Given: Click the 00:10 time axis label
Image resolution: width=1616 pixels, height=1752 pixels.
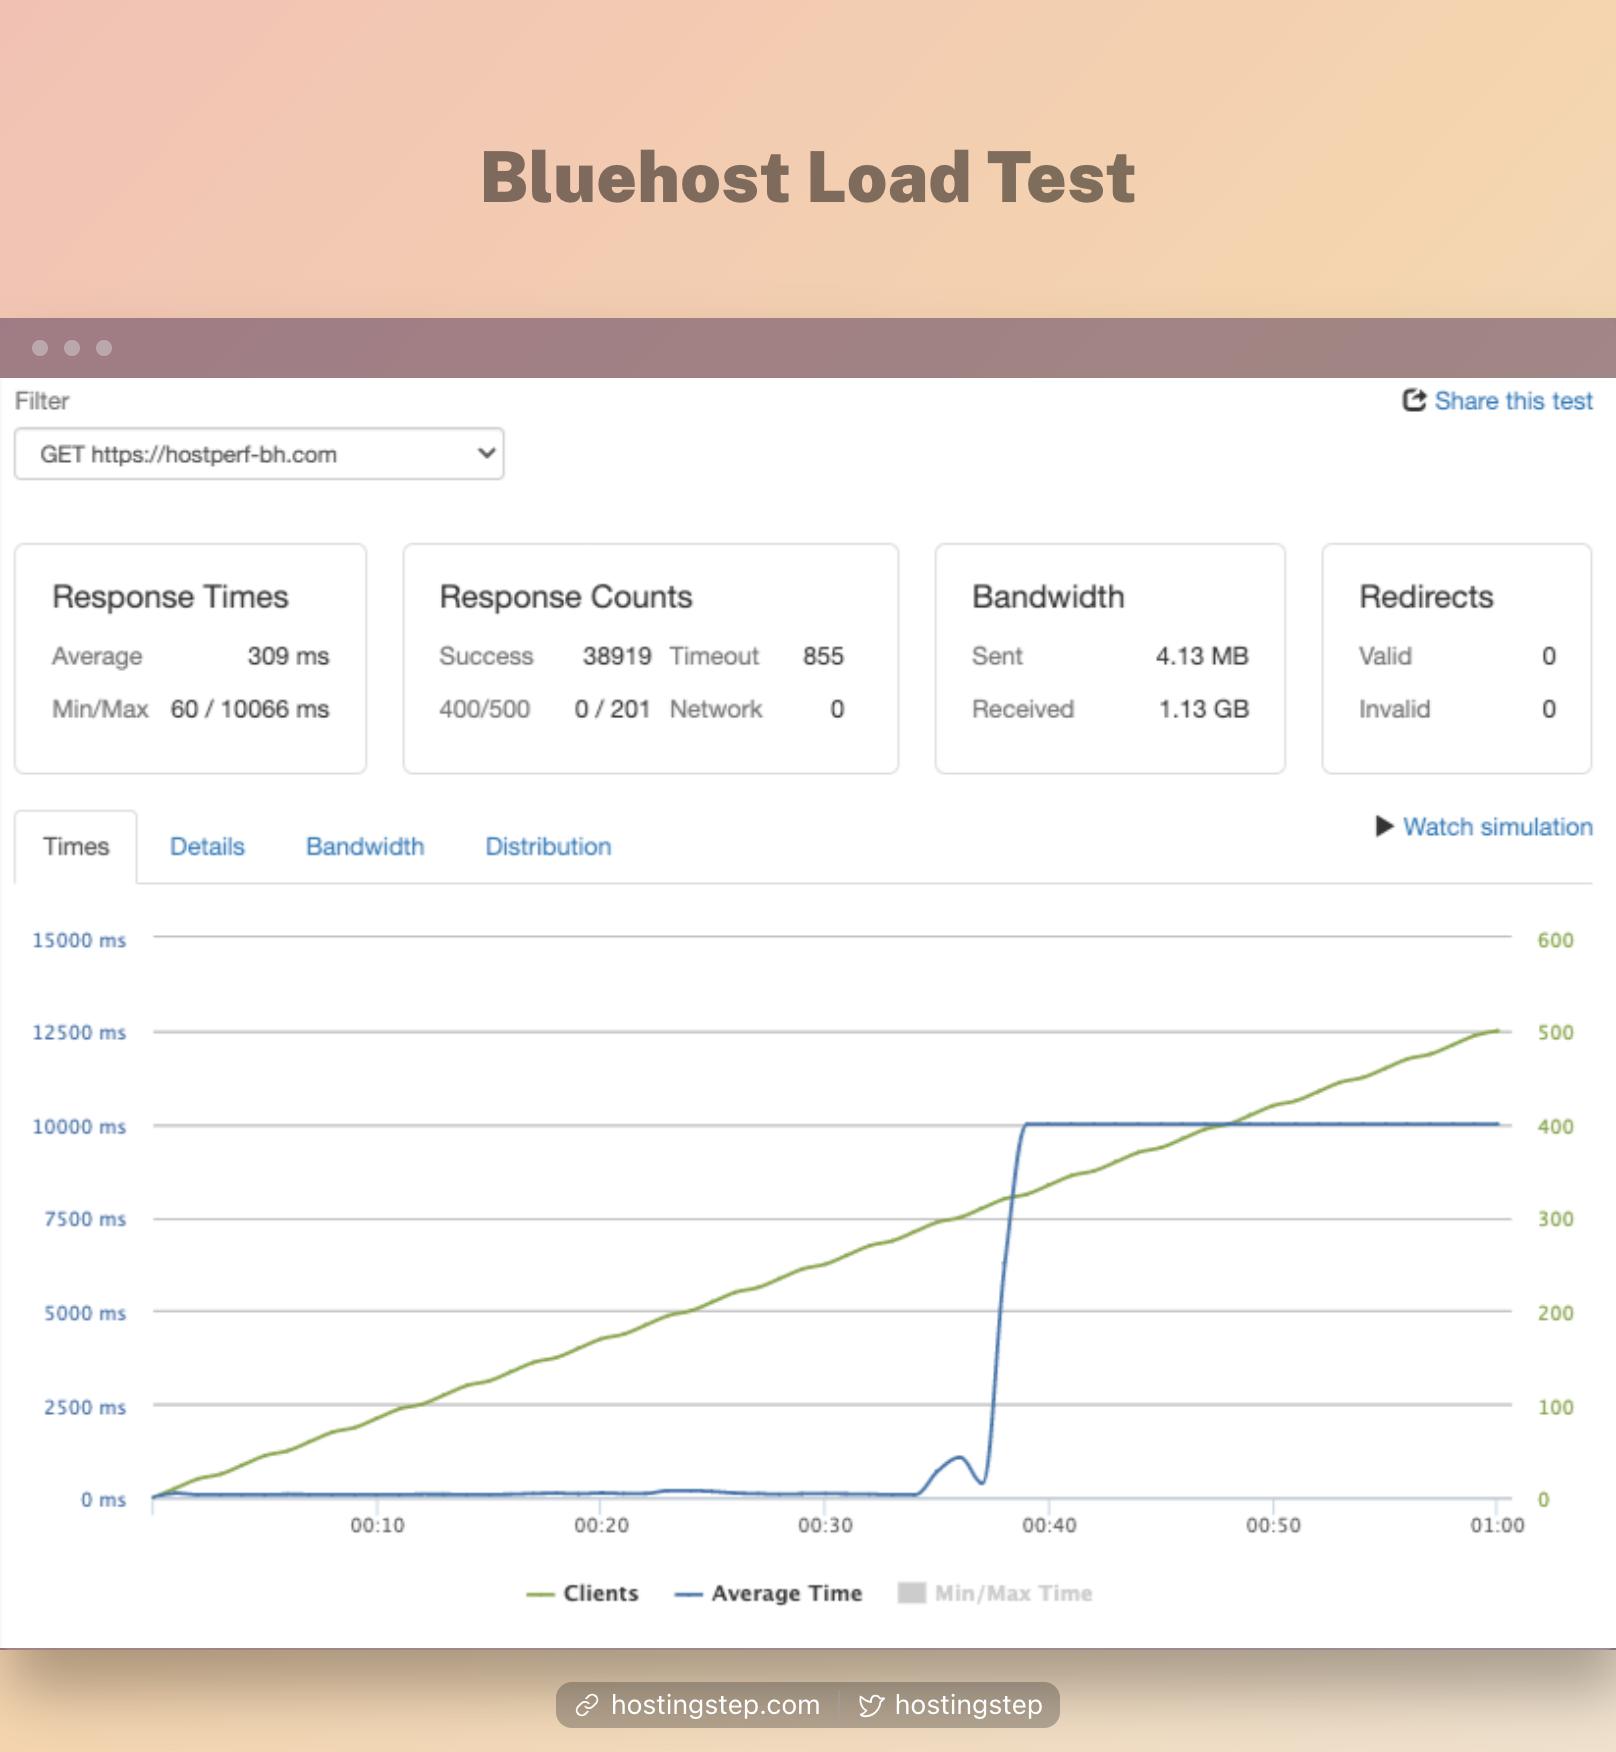Looking at the screenshot, I should [377, 1525].
